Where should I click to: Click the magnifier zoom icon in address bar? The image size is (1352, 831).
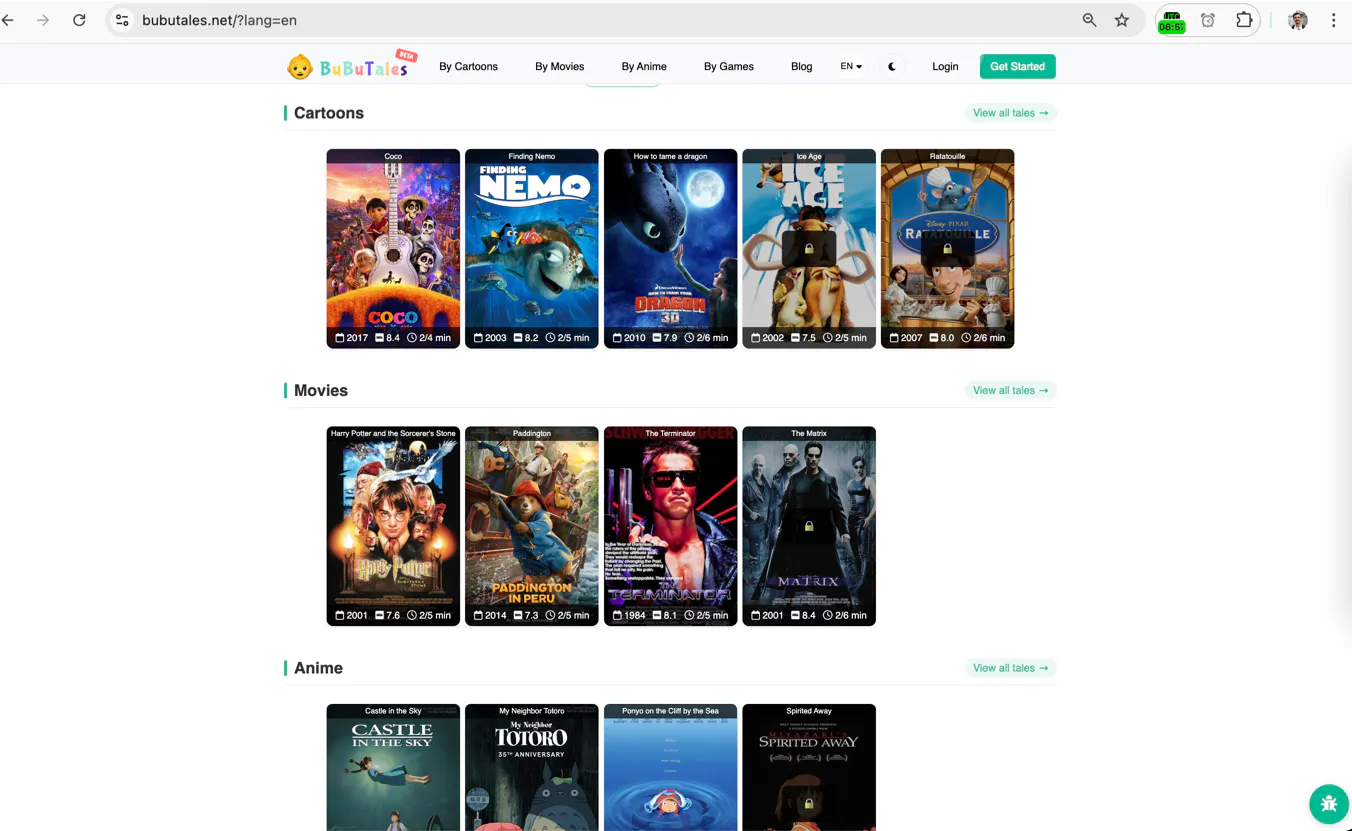(x=1089, y=20)
